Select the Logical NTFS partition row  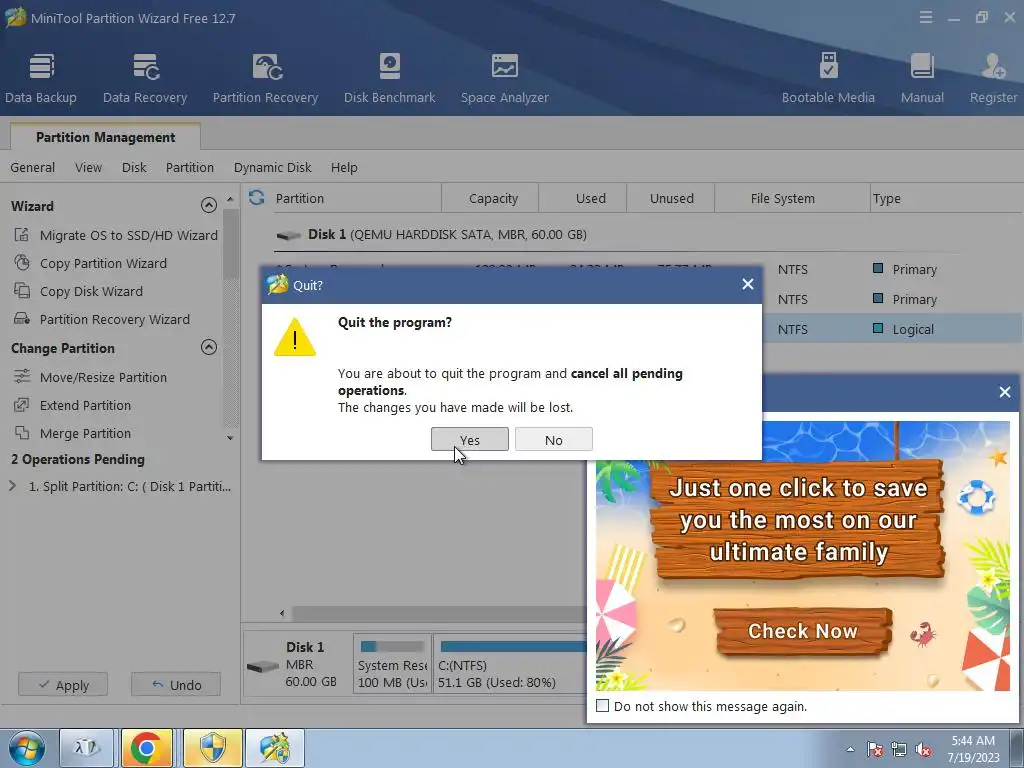coord(893,329)
